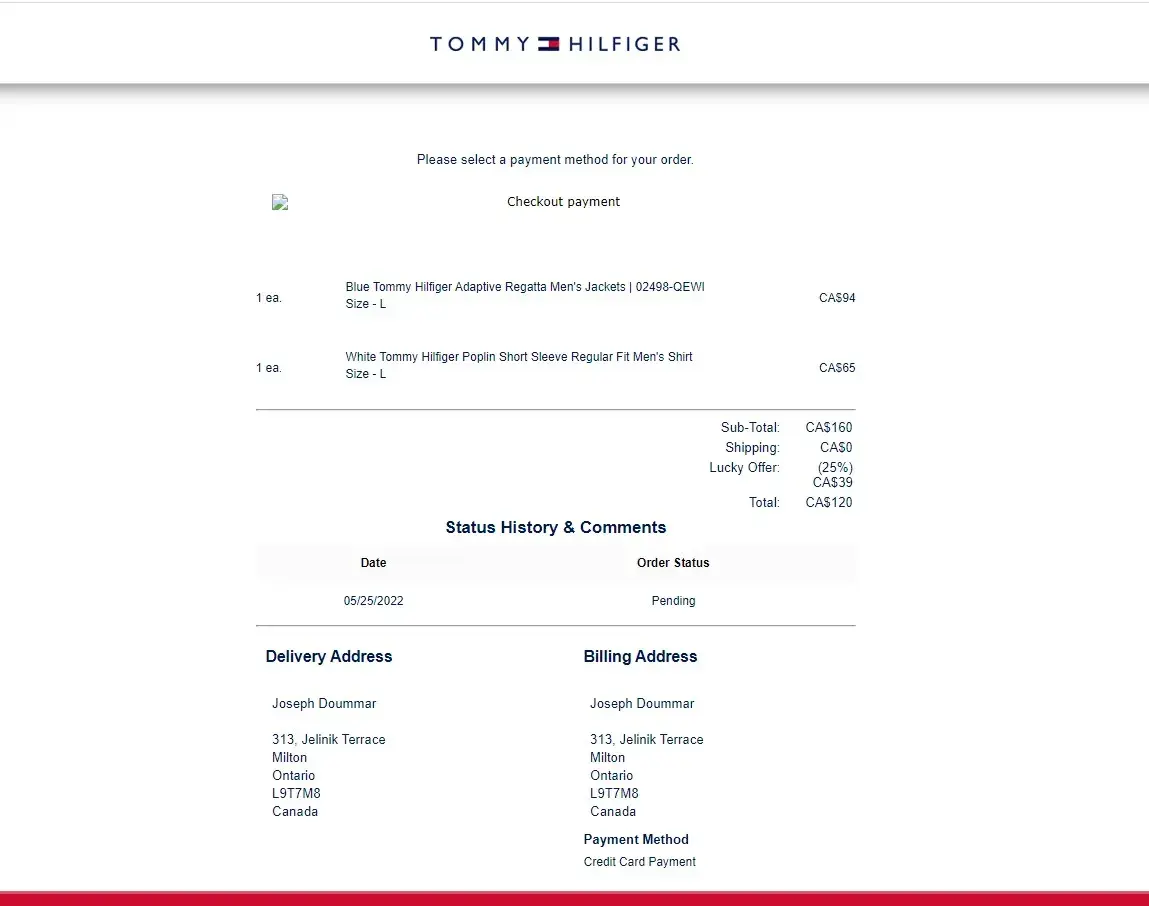Click White Tommy Hilfiger Poplin Shirt item
The width and height of the screenshot is (1149, 906).
coord(519,356)
